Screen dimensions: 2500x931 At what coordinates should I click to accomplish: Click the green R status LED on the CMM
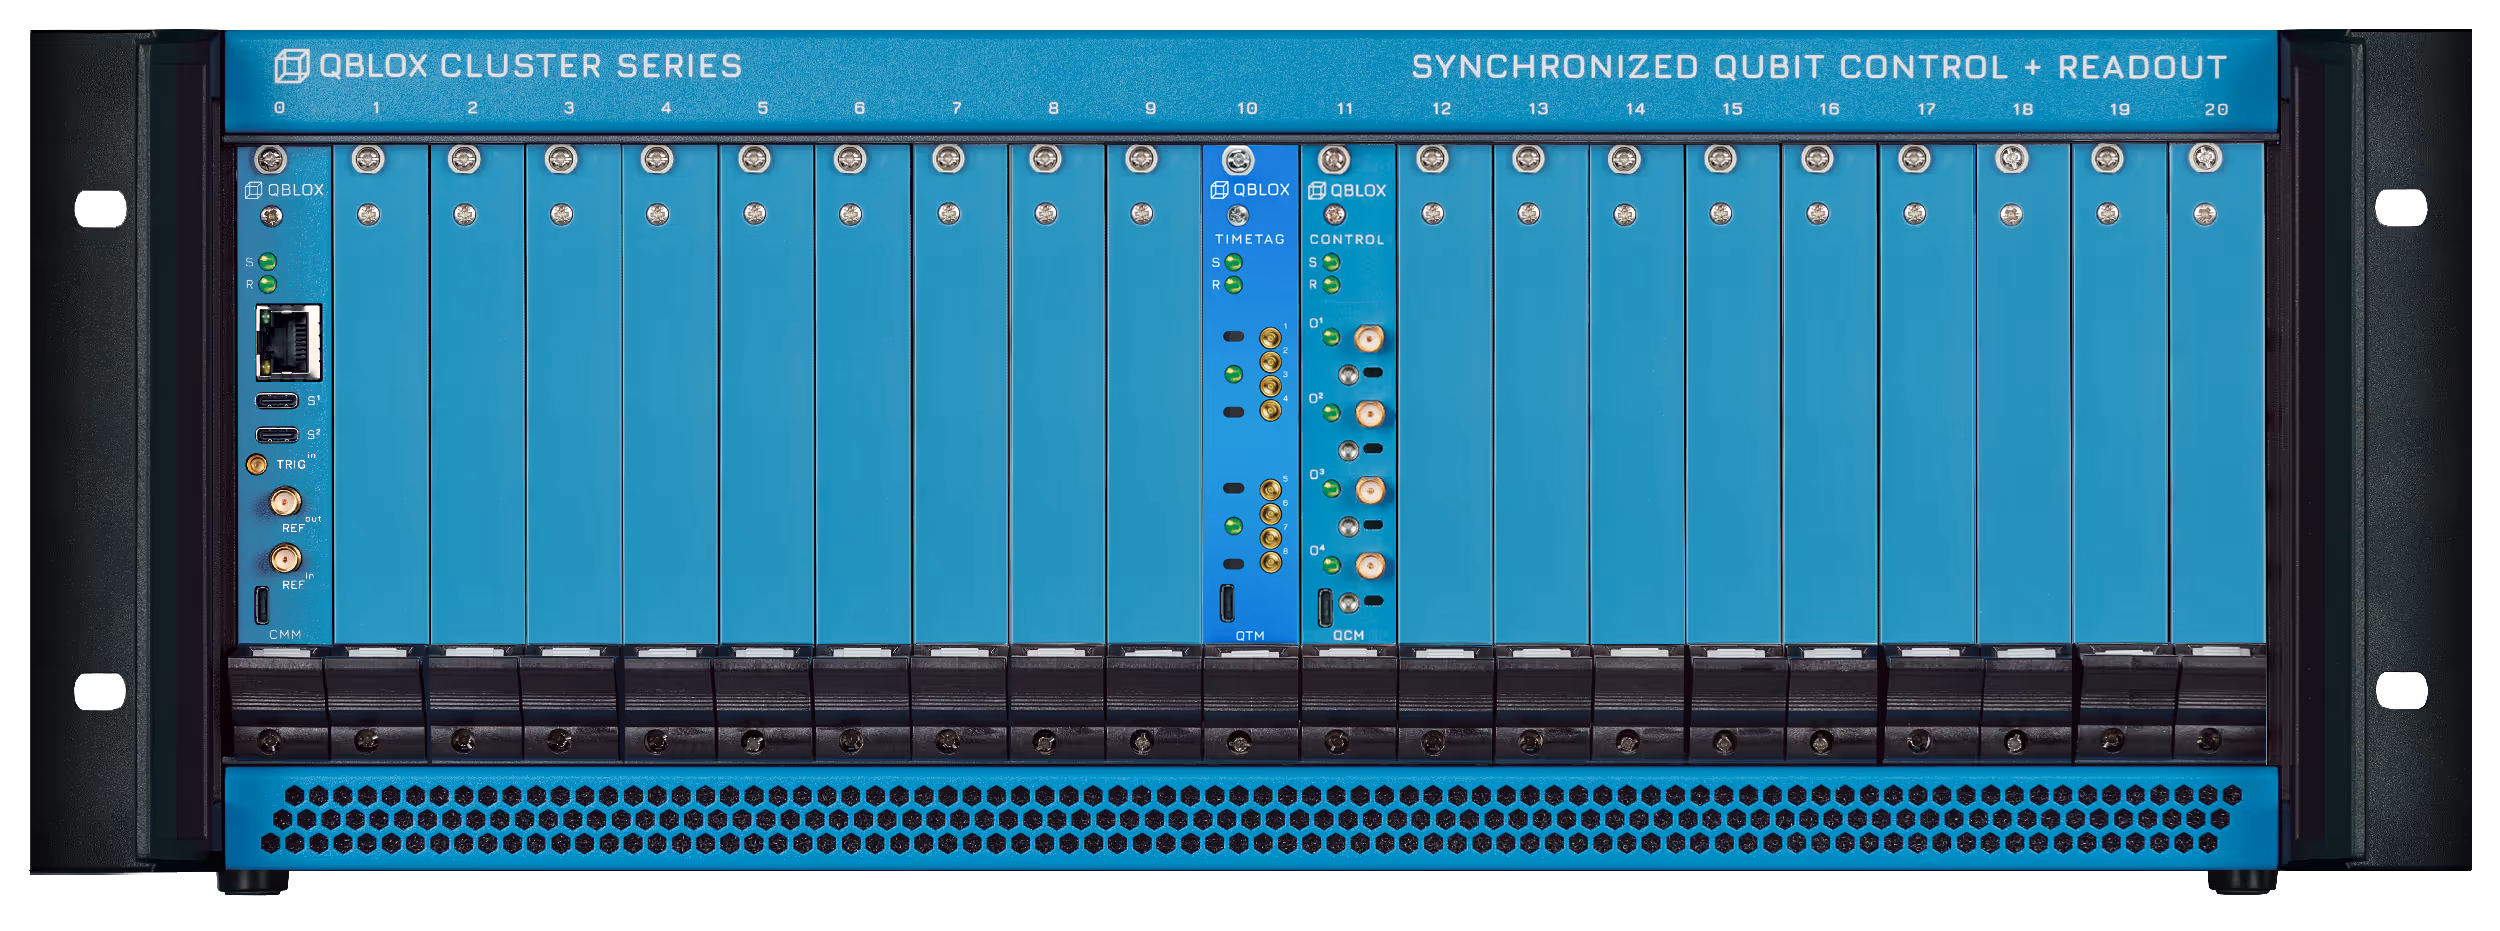(268, 285)
